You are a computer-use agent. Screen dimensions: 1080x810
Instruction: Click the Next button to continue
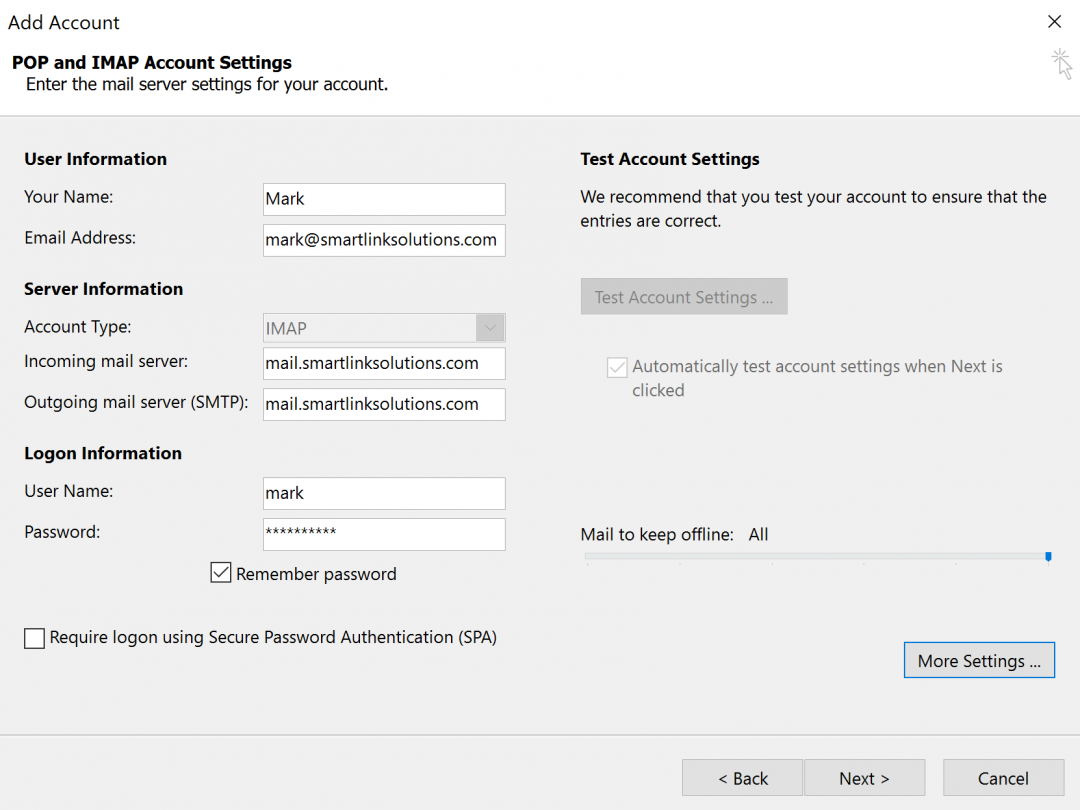pos(864,778)
